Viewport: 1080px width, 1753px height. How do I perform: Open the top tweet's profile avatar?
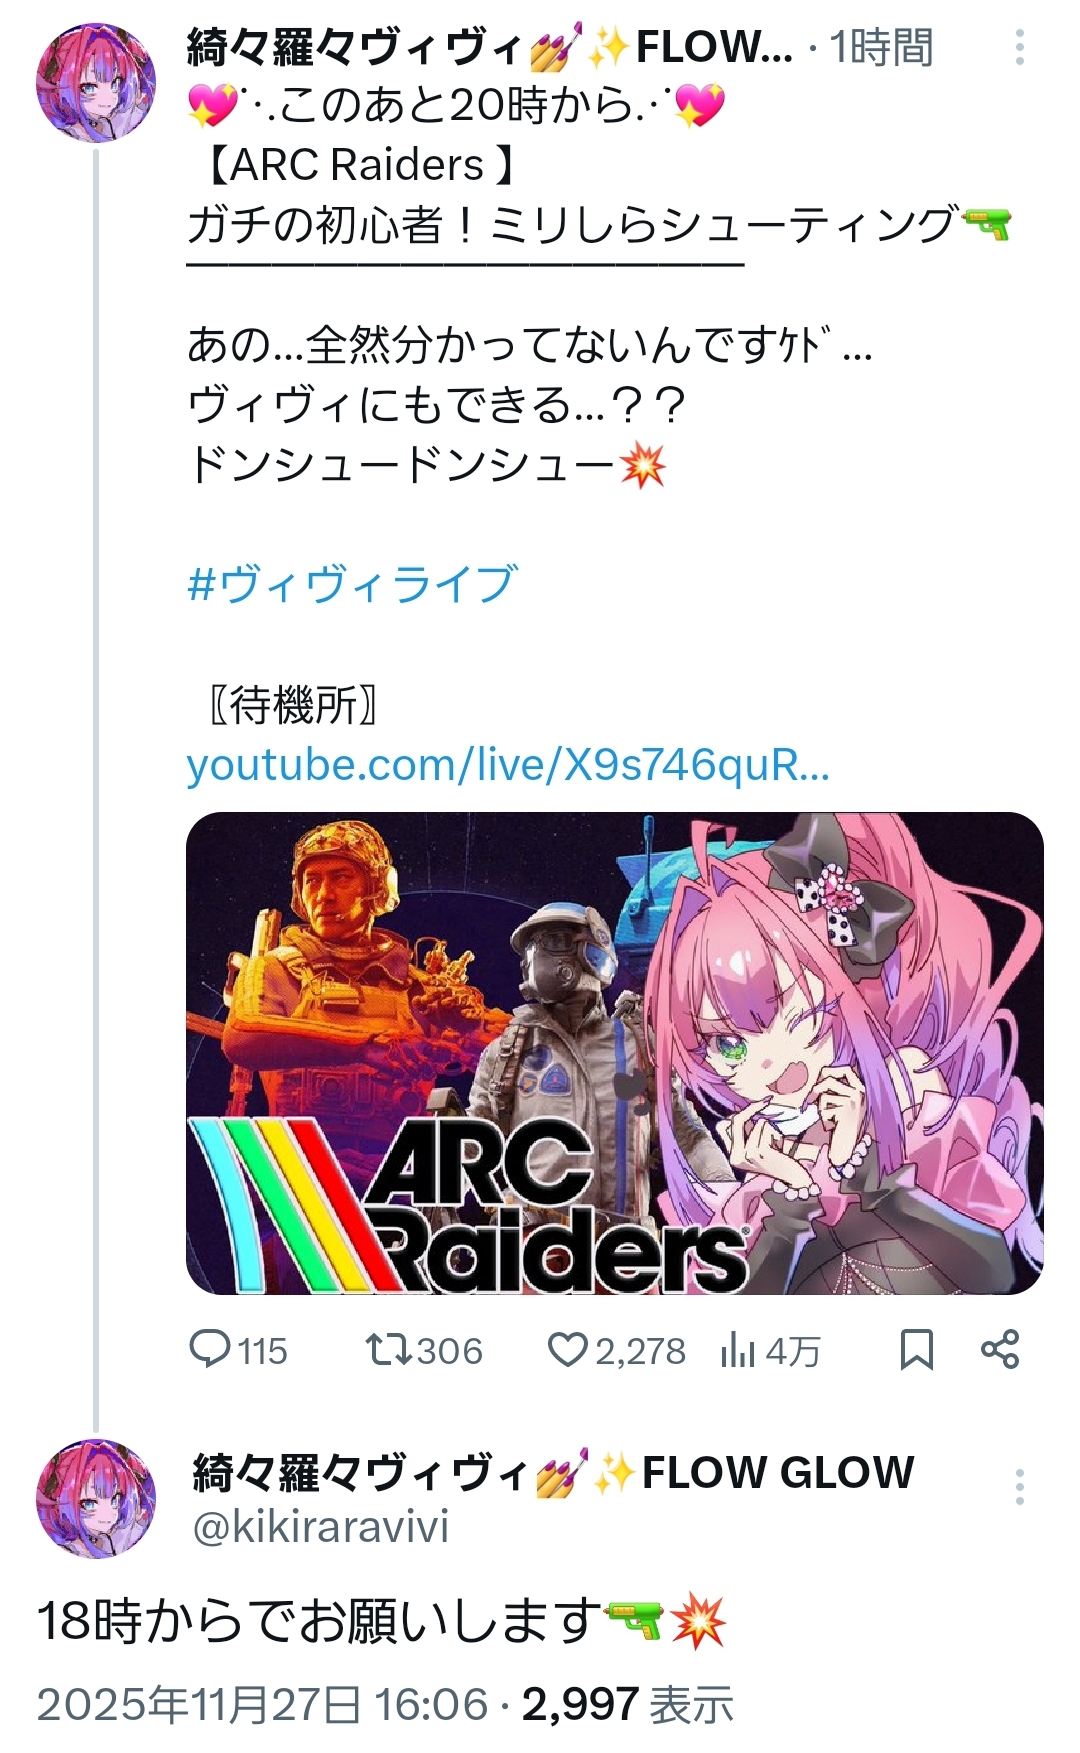click(x=96, y=83)
